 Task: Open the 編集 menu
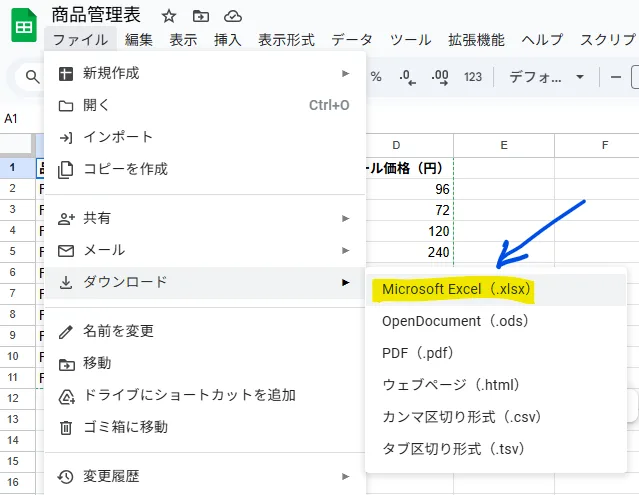pyautogui.click(x=139, y=40)
